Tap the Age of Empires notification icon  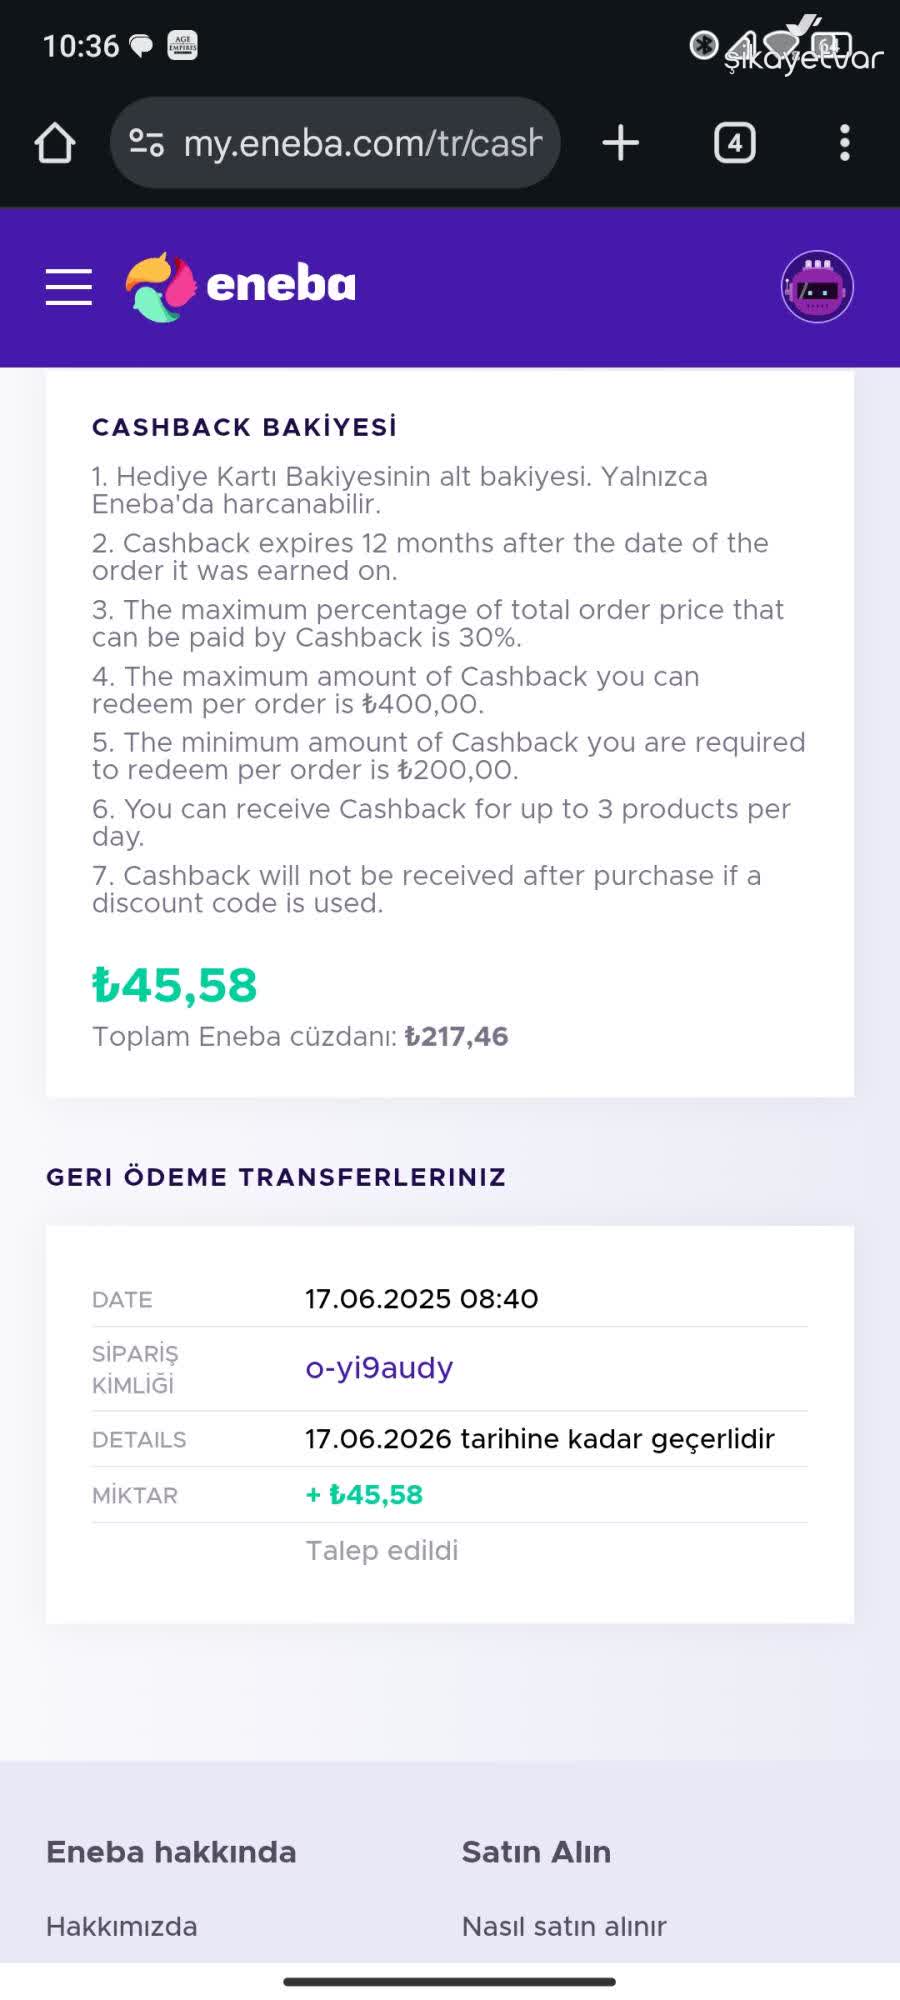coord(182,46)
